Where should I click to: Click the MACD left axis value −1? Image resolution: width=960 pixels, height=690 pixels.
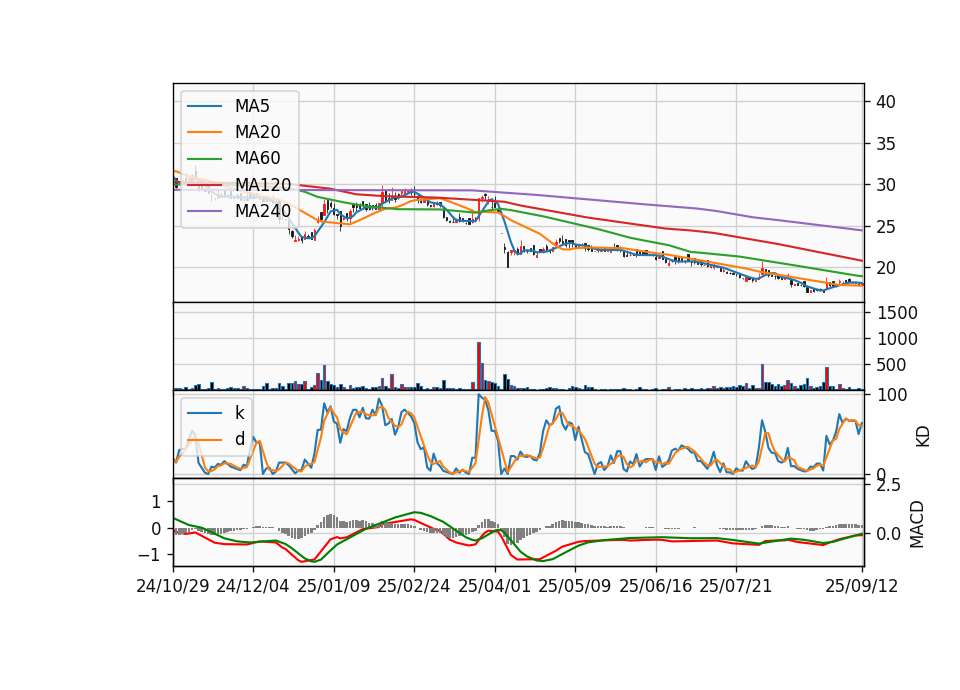point(150,555)
